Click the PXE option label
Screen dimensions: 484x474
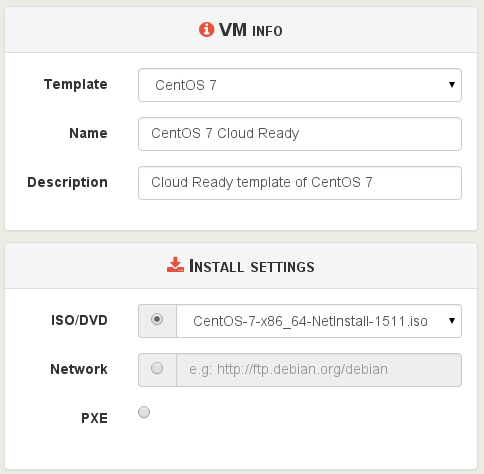coord(94,418)
